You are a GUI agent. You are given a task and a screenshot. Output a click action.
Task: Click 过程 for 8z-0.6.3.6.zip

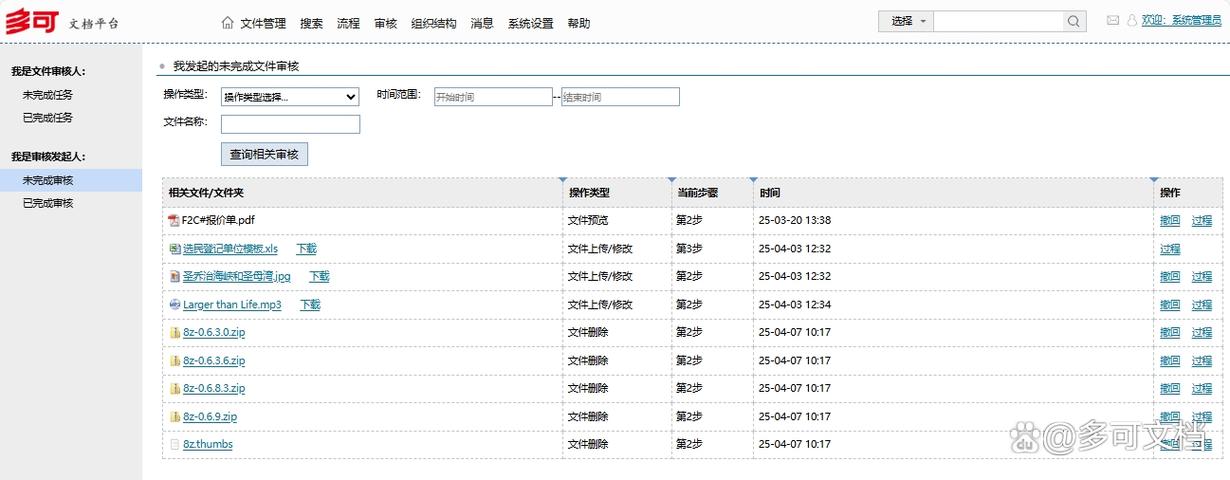coord(1202,360)
